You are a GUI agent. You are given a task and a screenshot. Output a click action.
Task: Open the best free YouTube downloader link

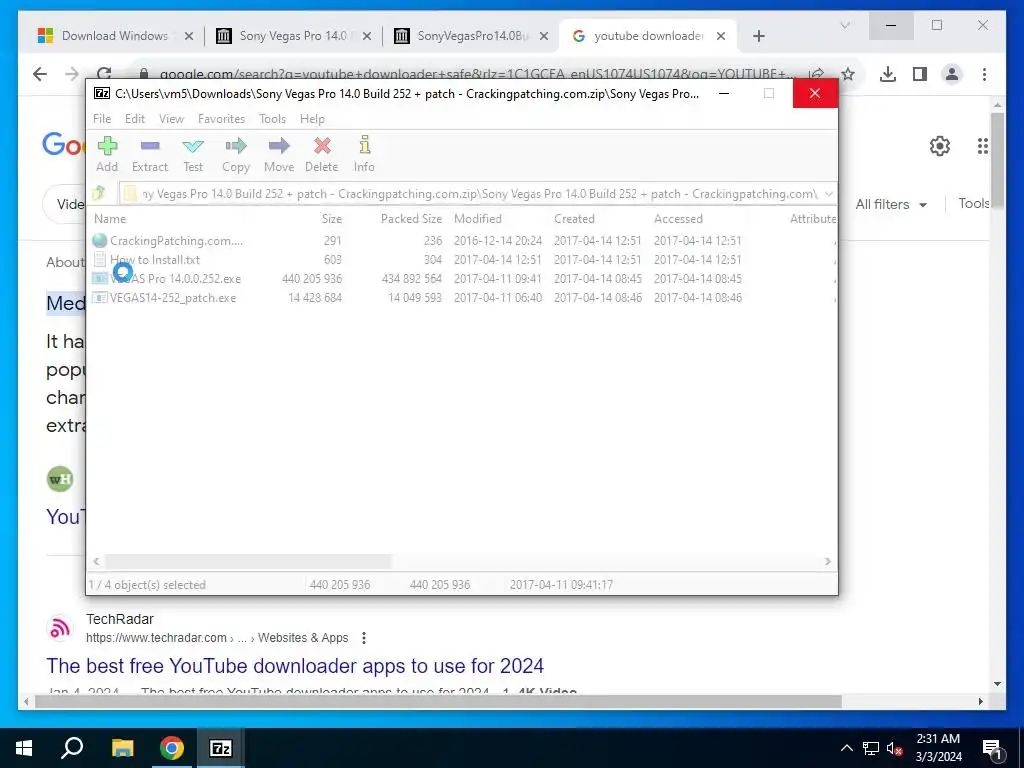coord(295,665)
